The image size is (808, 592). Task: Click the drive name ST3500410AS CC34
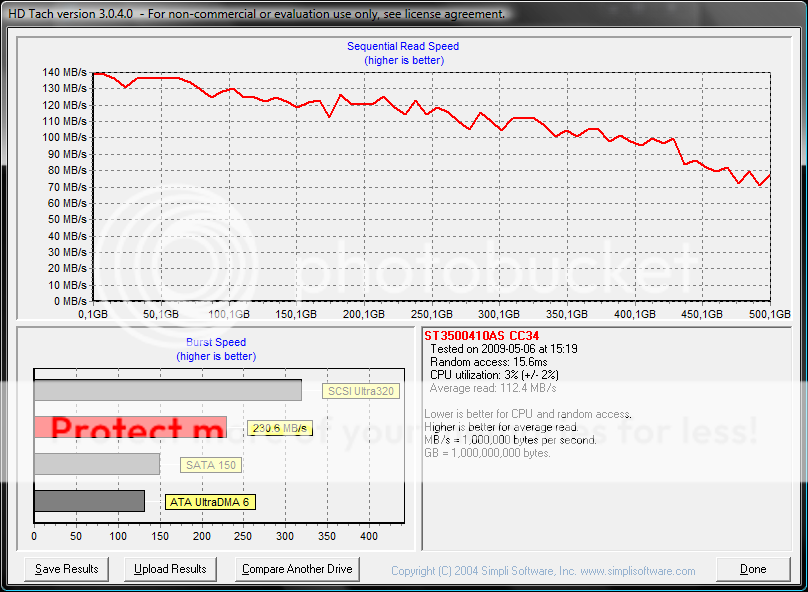tap(481, 336)
